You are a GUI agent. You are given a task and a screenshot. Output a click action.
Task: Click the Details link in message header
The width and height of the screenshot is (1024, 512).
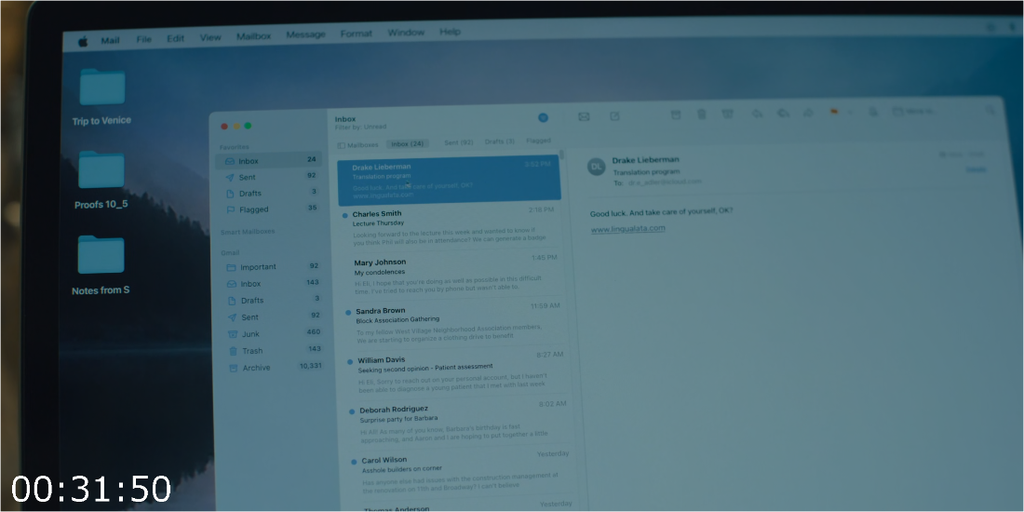tap(976, 170)
